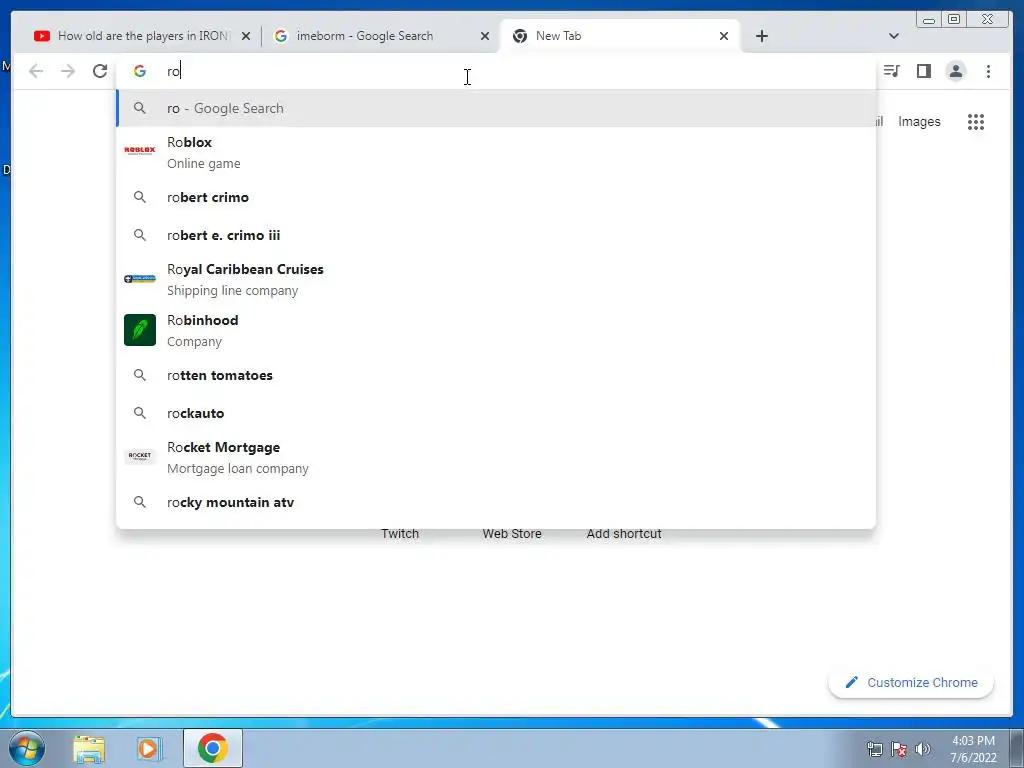Click the Robinhood feather logo icon

140,330
